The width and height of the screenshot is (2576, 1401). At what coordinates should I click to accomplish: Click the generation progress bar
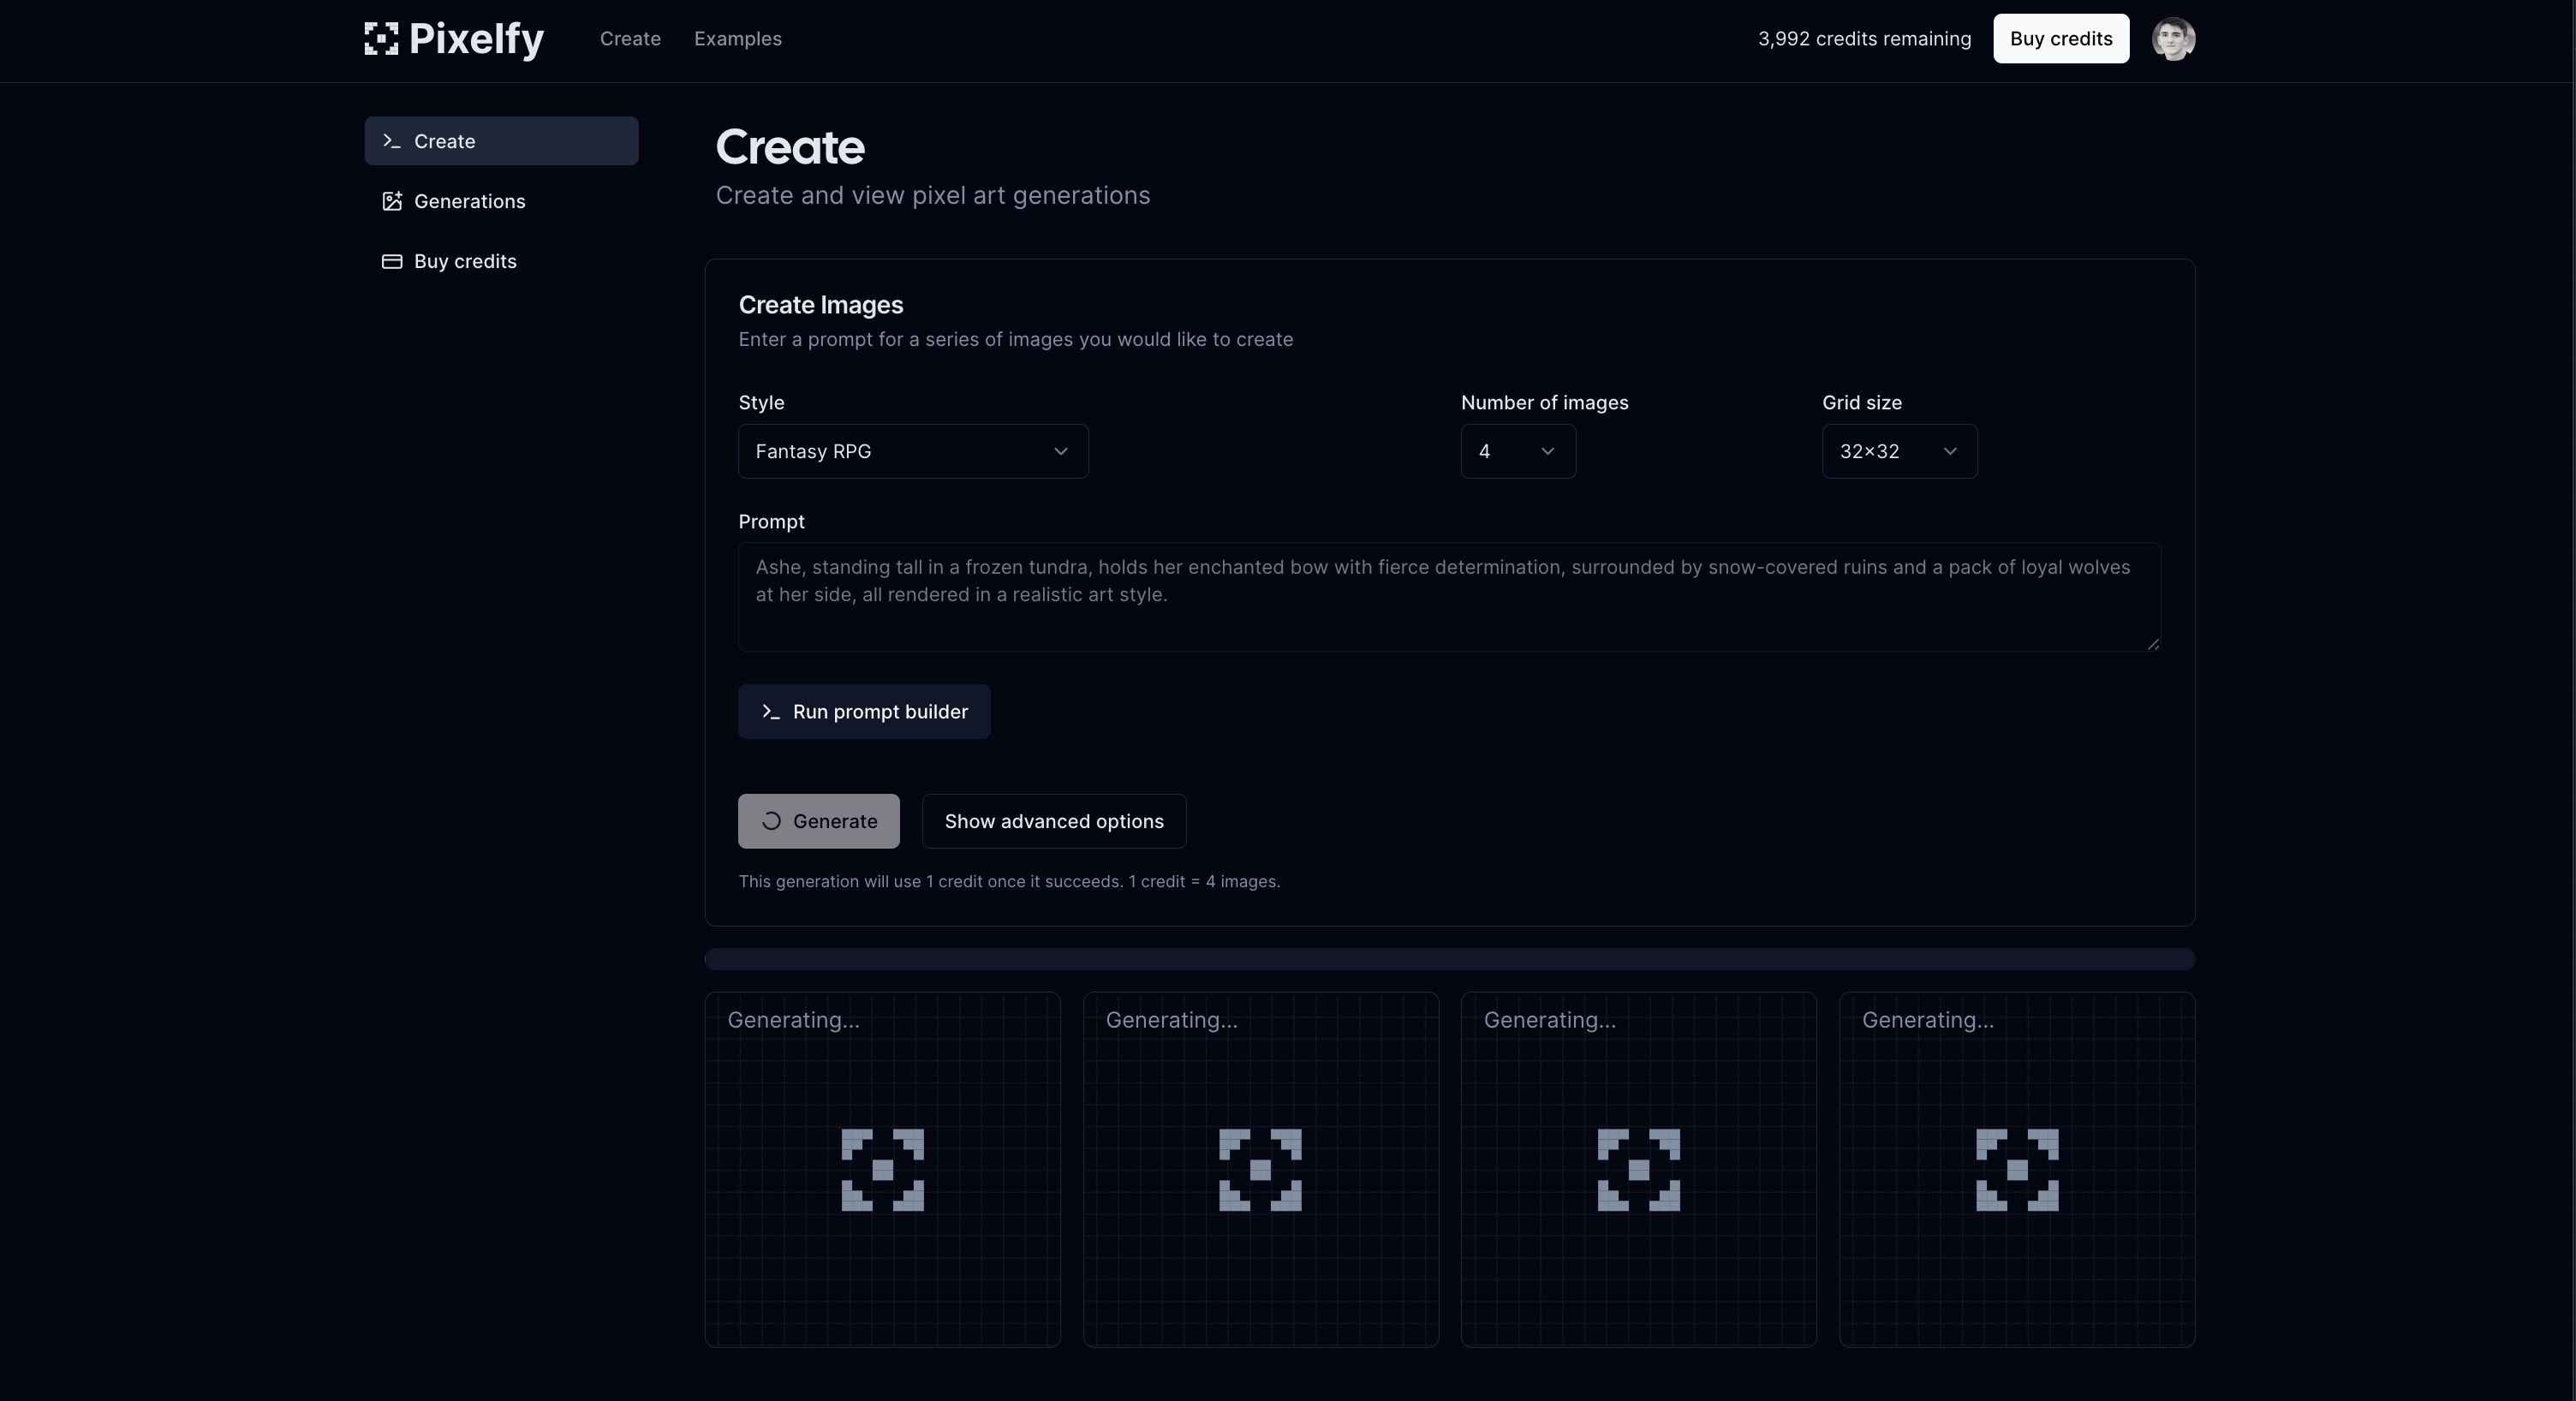click(1449, 959)
